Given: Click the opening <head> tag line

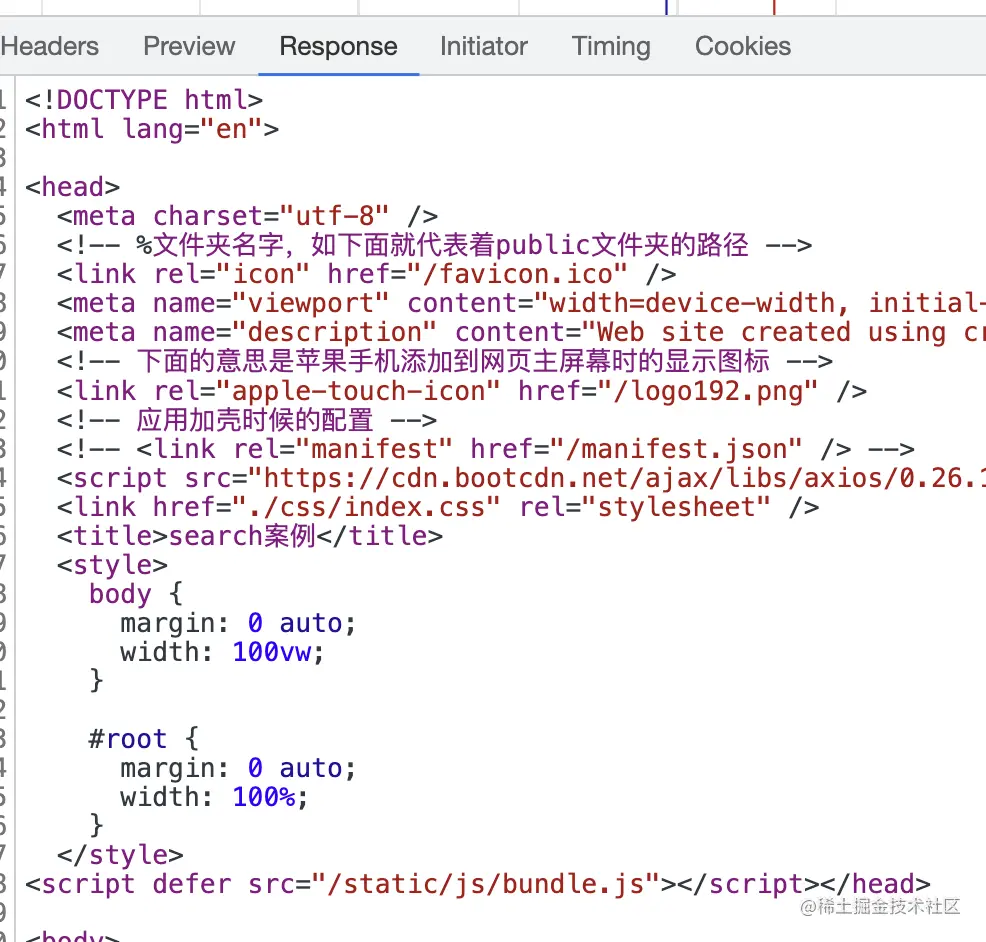Looking at the screenshot, I should tap(72, 187).
